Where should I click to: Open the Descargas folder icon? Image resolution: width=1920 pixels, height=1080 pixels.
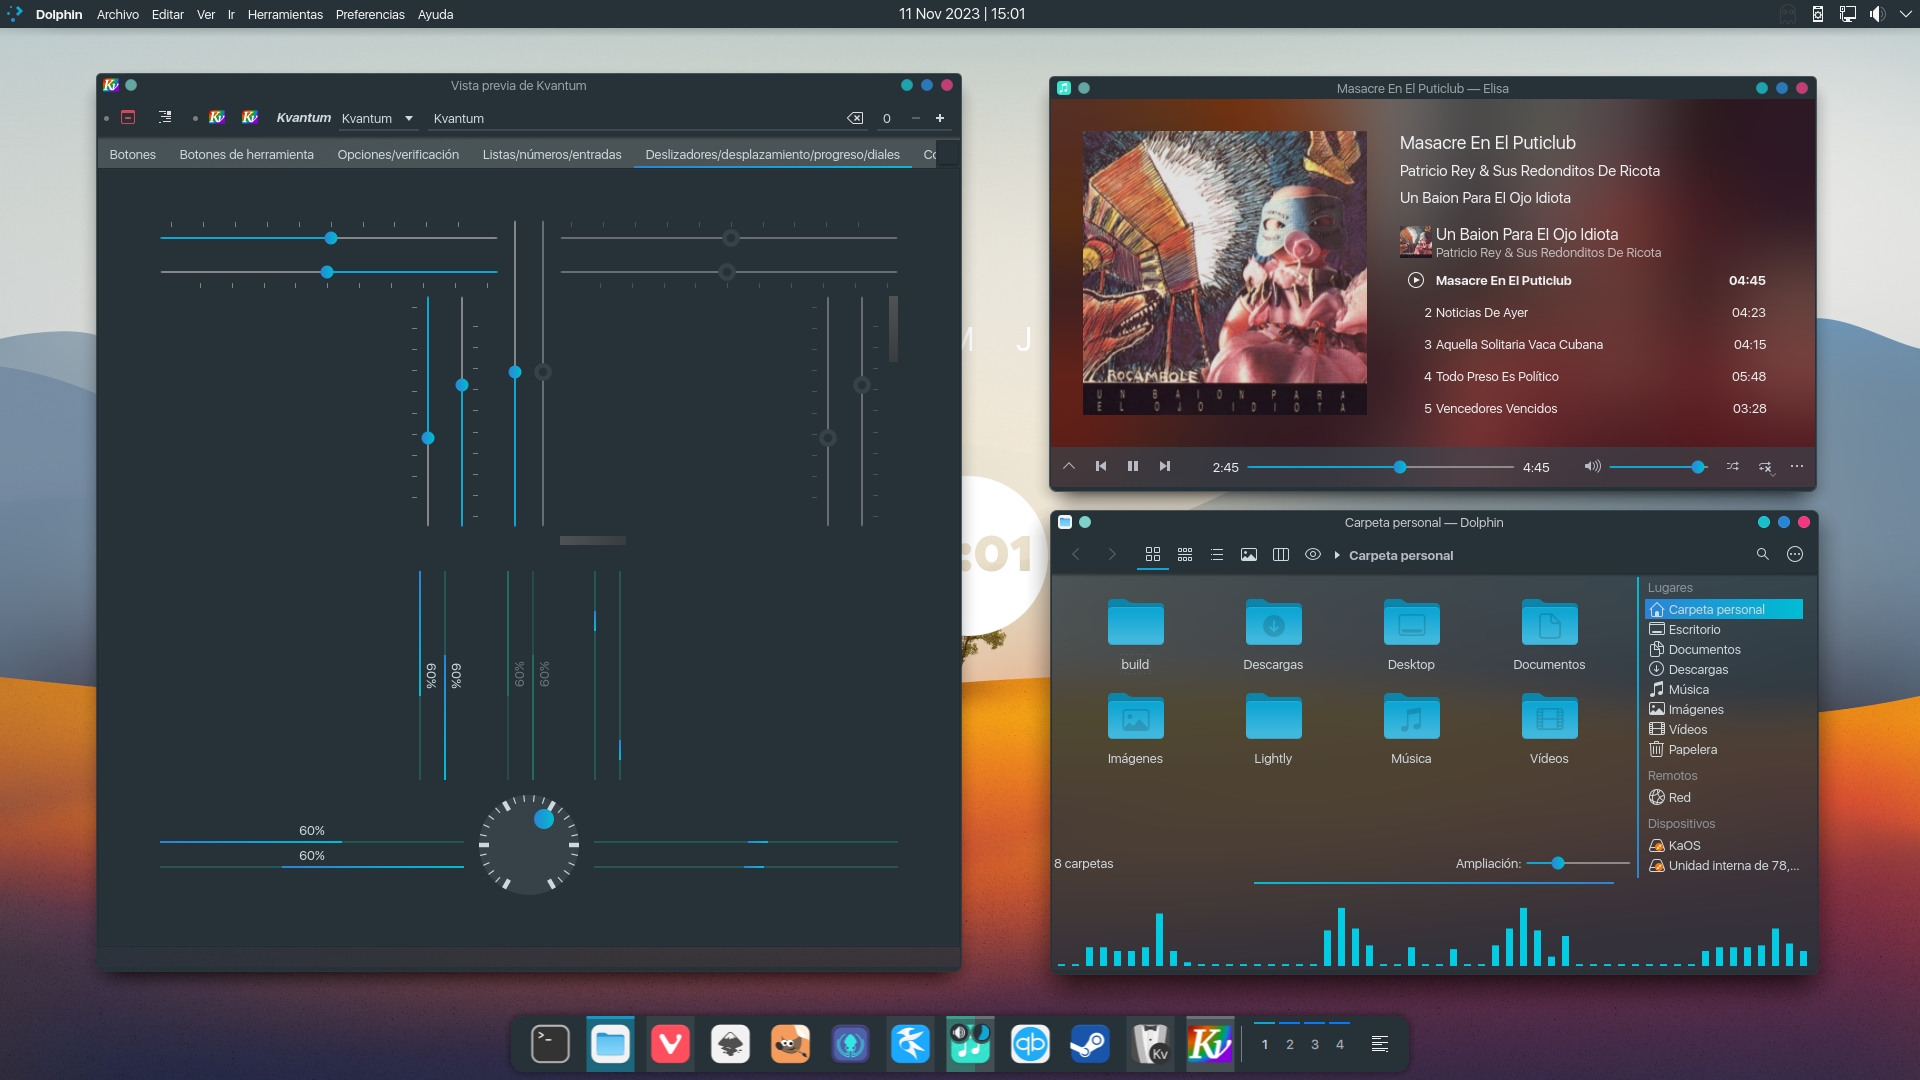(1273, 622)
